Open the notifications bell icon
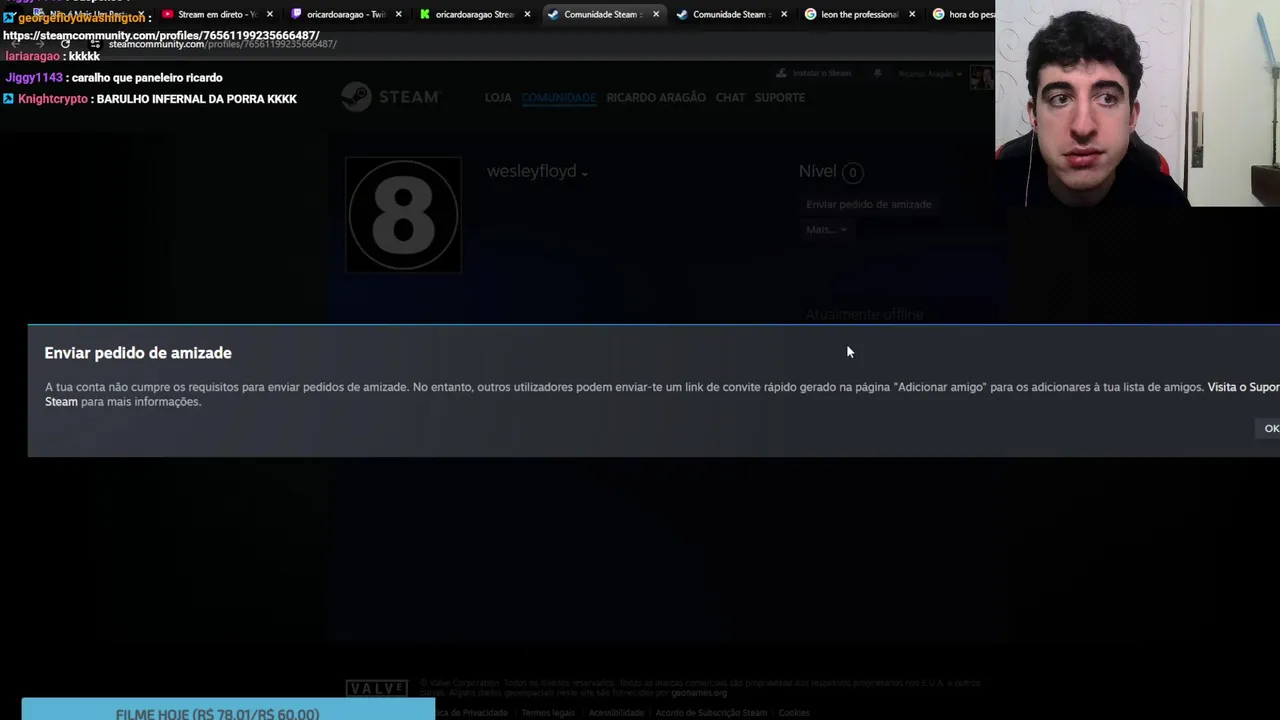The height and width of the screenshot is (720, 1280). click(877, 73)
